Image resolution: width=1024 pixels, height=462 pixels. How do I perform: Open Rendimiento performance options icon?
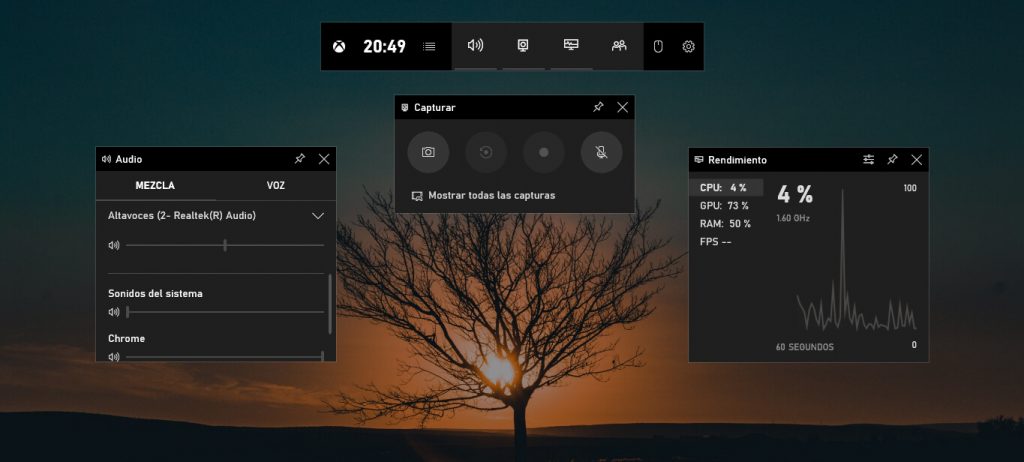point(868,159)
